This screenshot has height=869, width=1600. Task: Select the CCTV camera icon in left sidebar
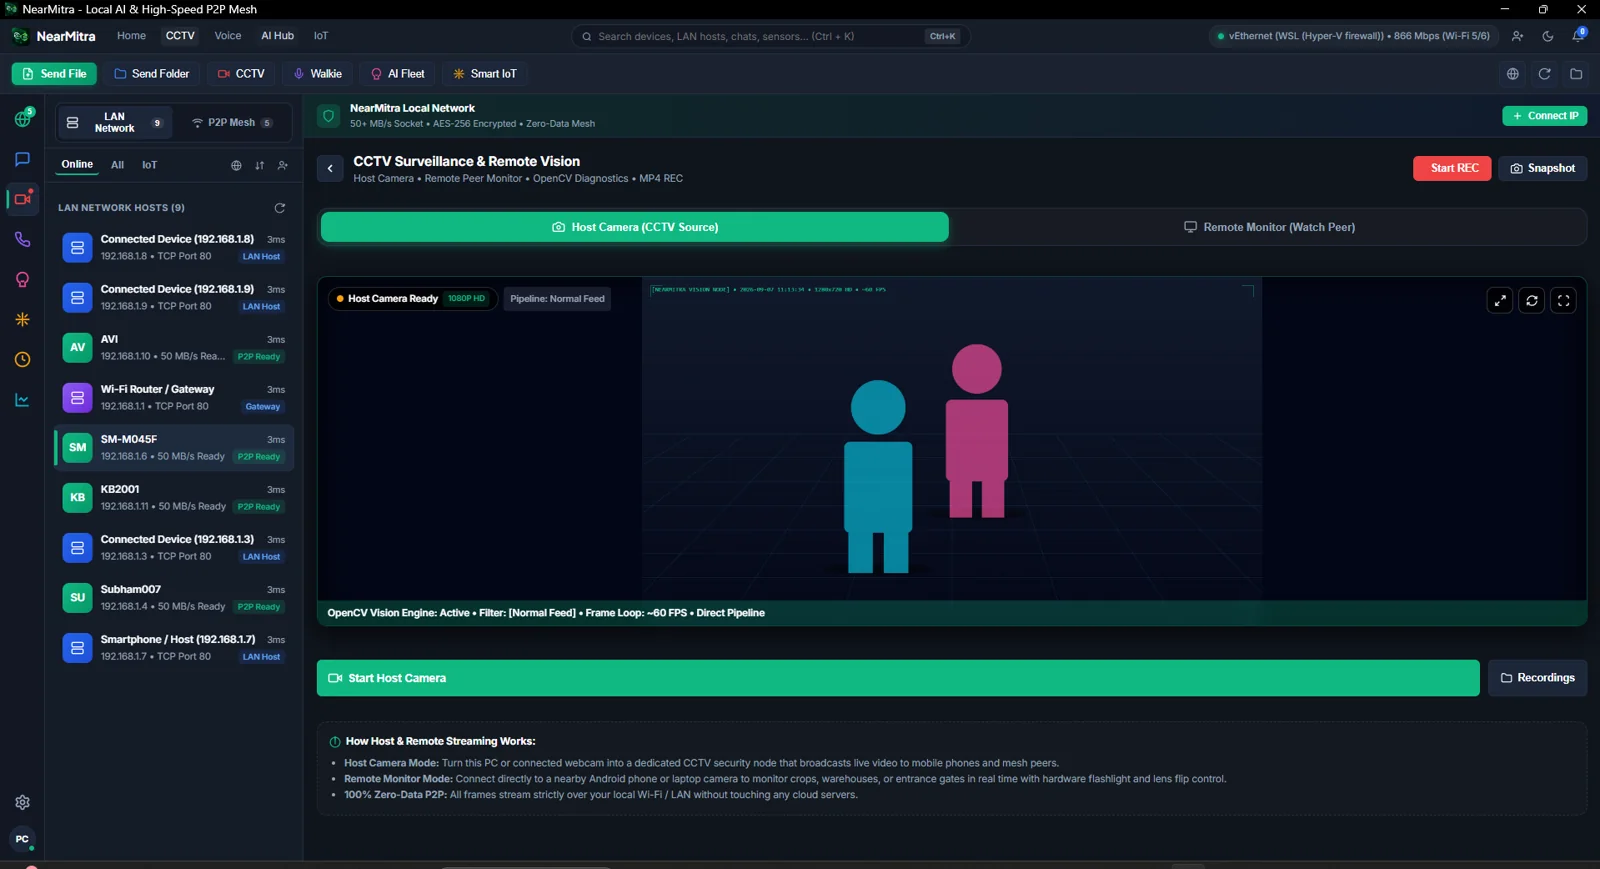pyautogui.click(x=22, y=199)
